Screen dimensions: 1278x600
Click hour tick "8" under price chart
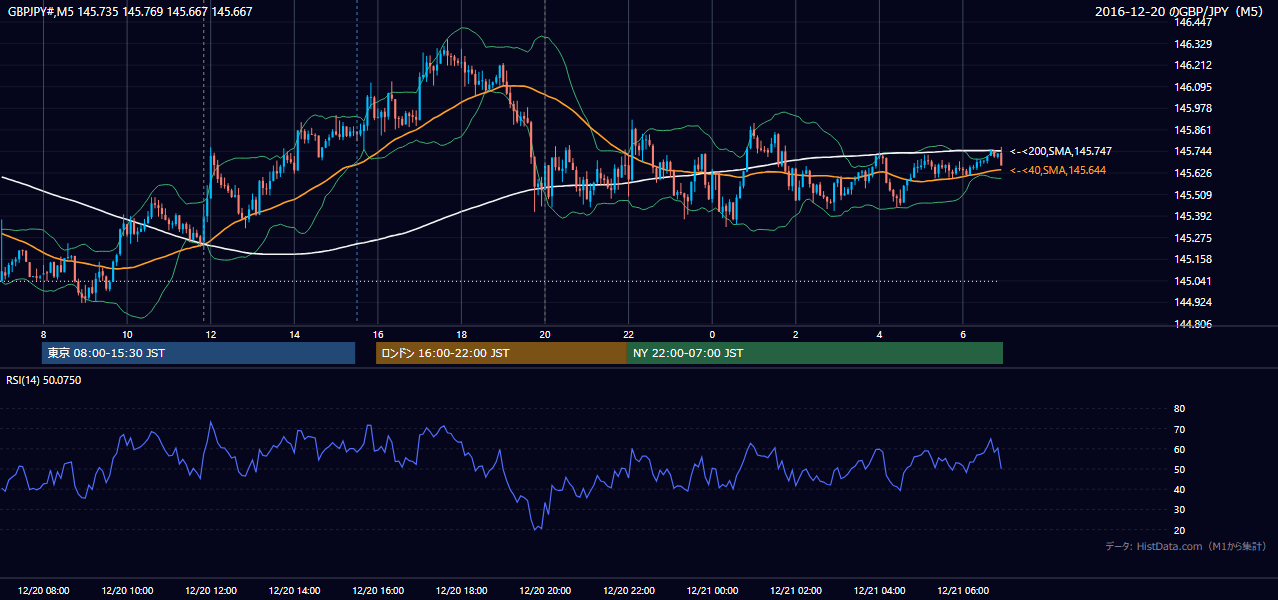[44, 334]
